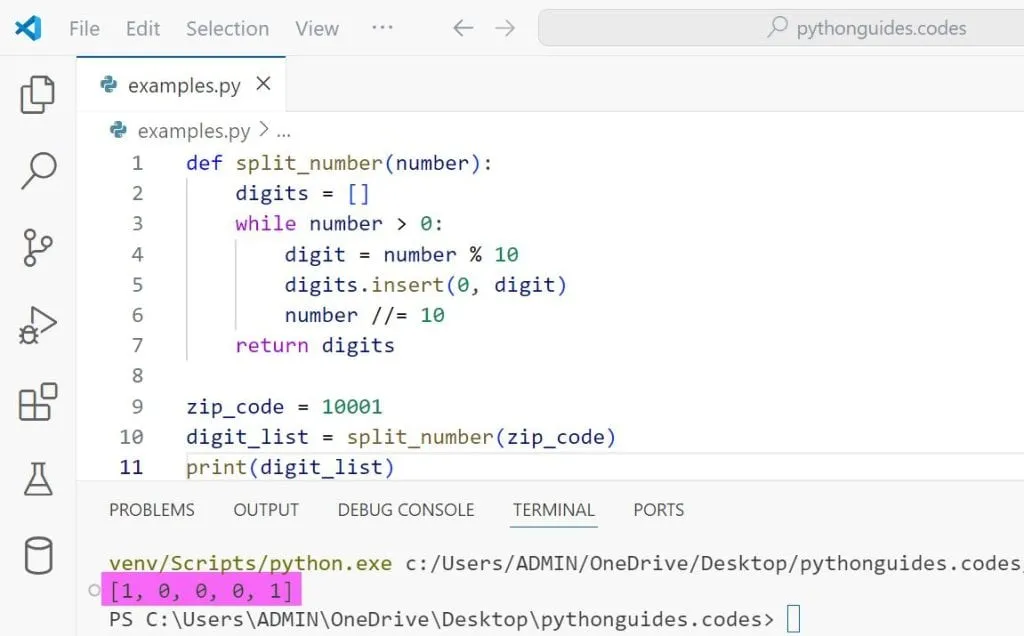Click the pythonguides.codes search box
The image size is (1024, 636).
[x=780, y=28]
